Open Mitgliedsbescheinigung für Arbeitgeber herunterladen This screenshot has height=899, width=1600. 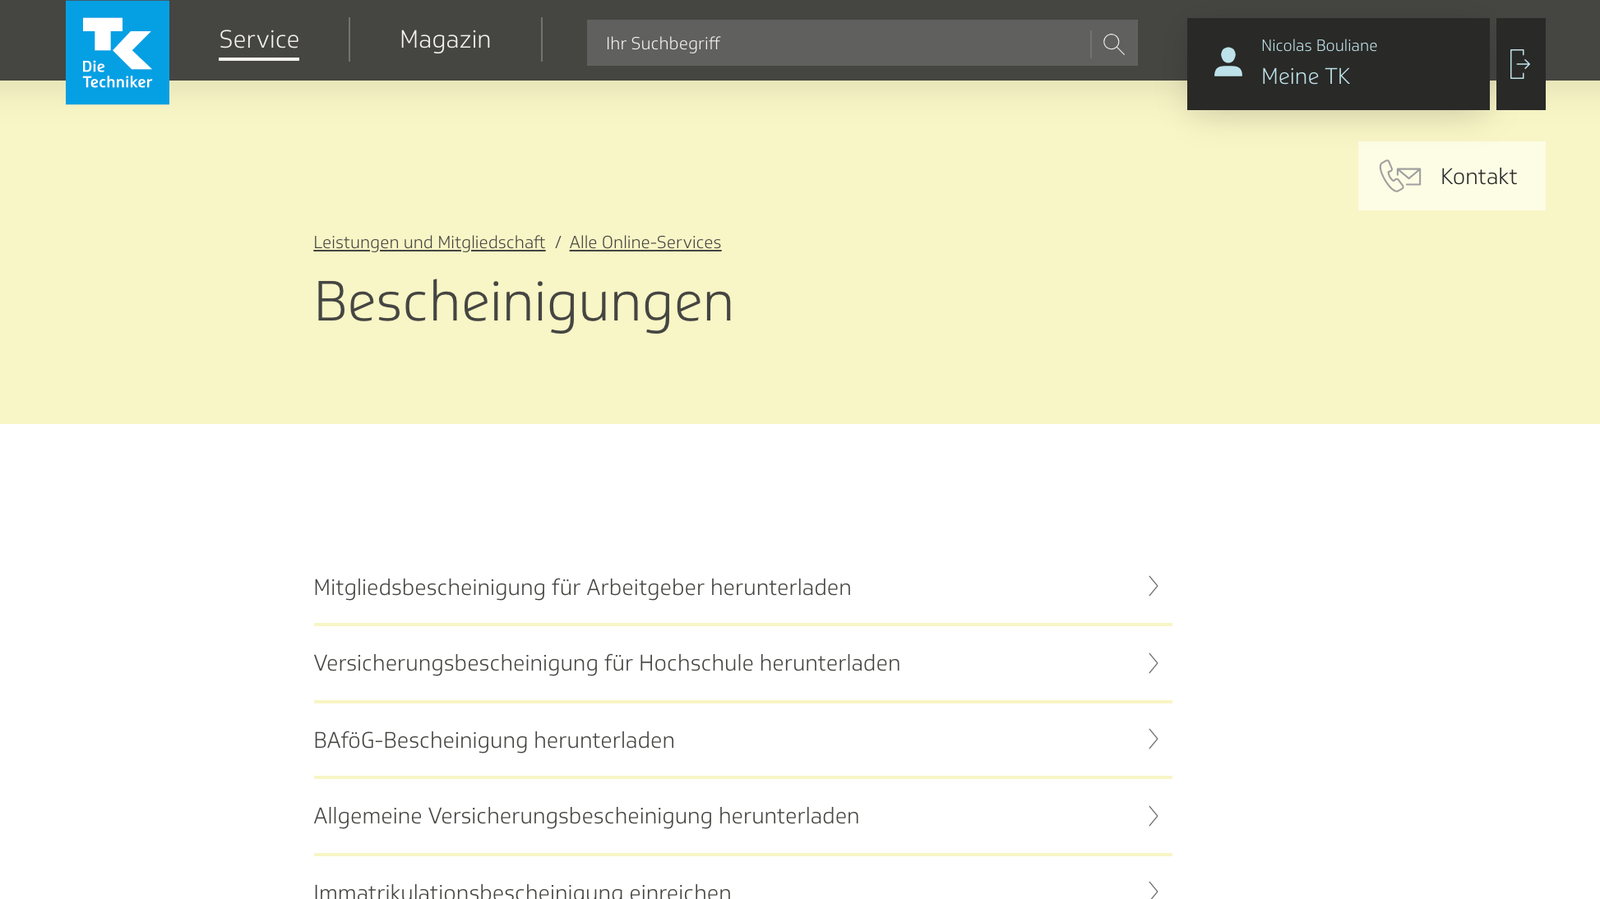click(x=742, y=587)
